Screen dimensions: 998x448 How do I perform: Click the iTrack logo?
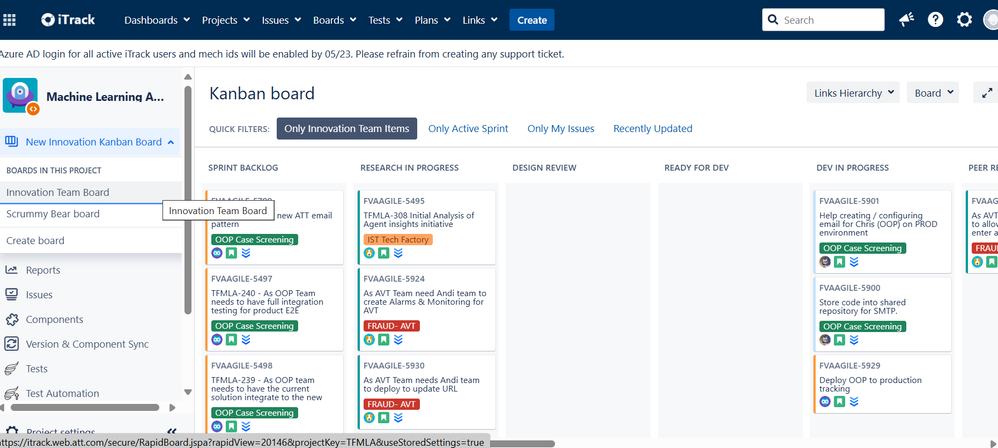click(x=68, y=20)
